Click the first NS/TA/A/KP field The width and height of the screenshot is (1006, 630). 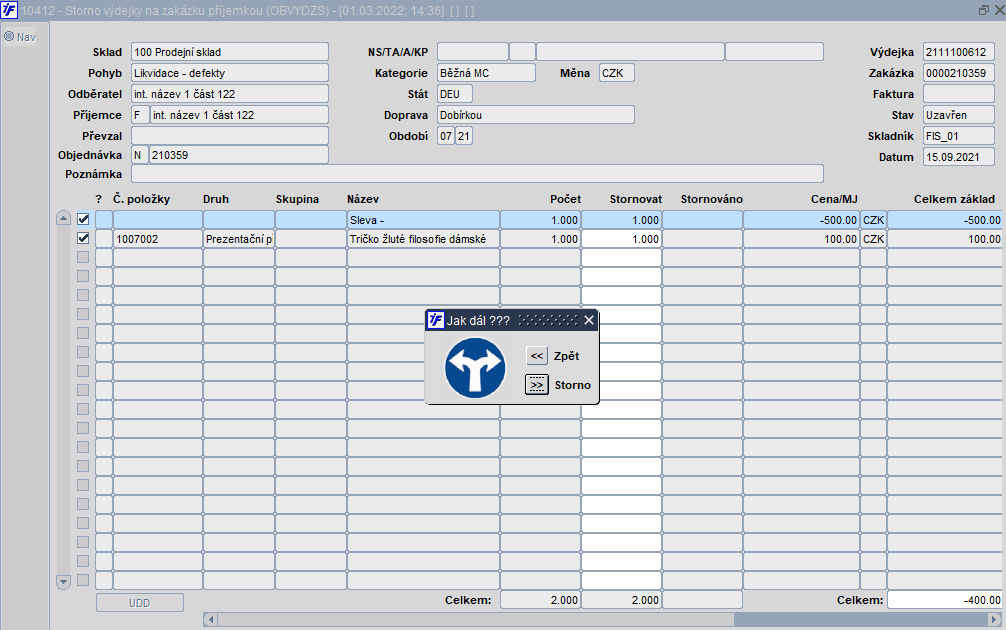pyautogui.click(x=473, y=52)
